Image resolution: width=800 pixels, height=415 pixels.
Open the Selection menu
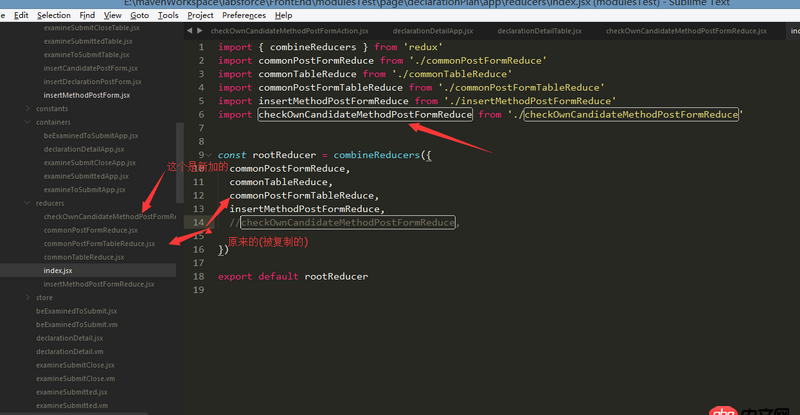(54, 16)
